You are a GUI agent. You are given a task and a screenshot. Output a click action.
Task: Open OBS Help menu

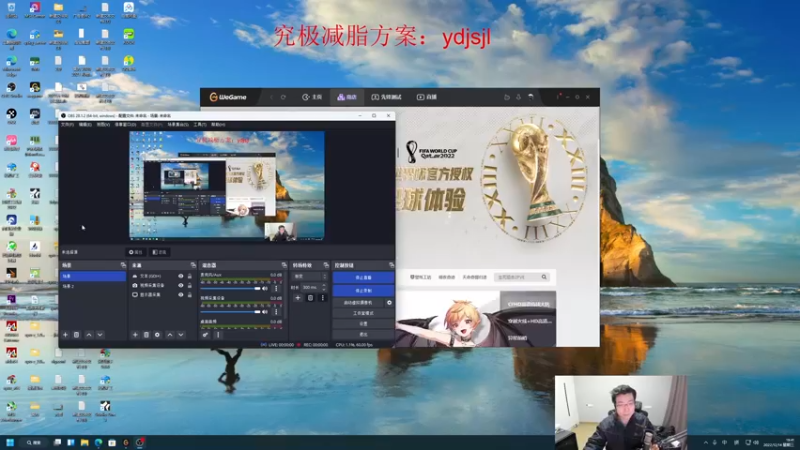click(x=218, y=124)
